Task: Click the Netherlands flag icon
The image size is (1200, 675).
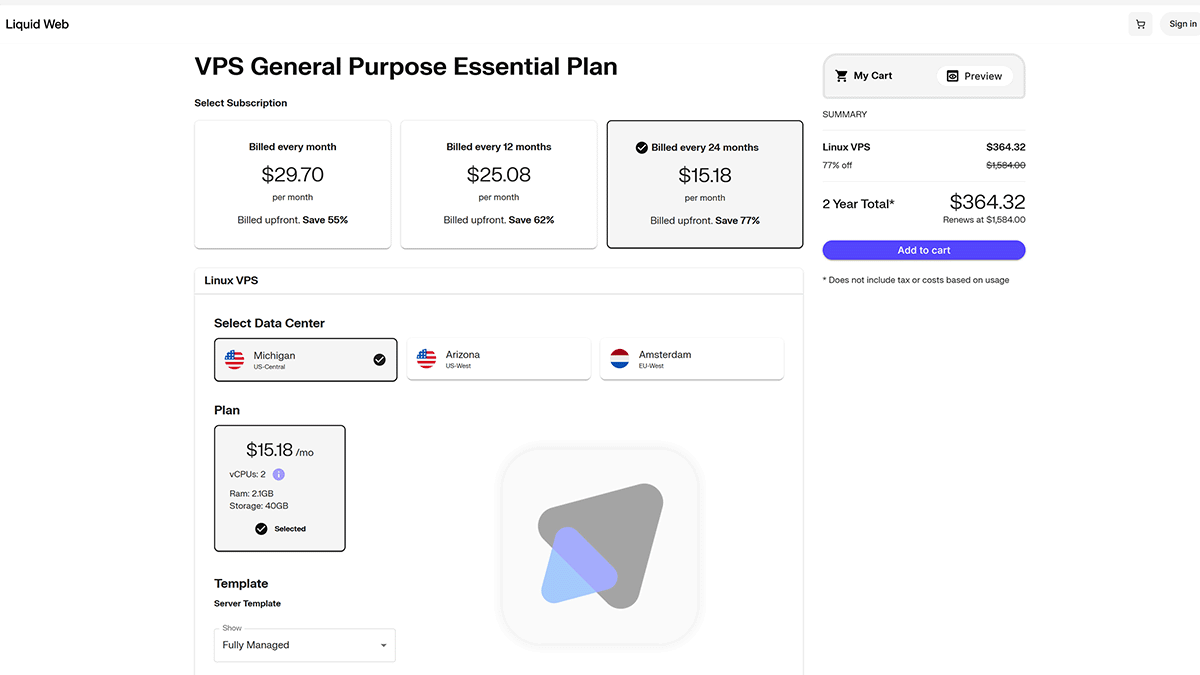Action: pos(620,360)
